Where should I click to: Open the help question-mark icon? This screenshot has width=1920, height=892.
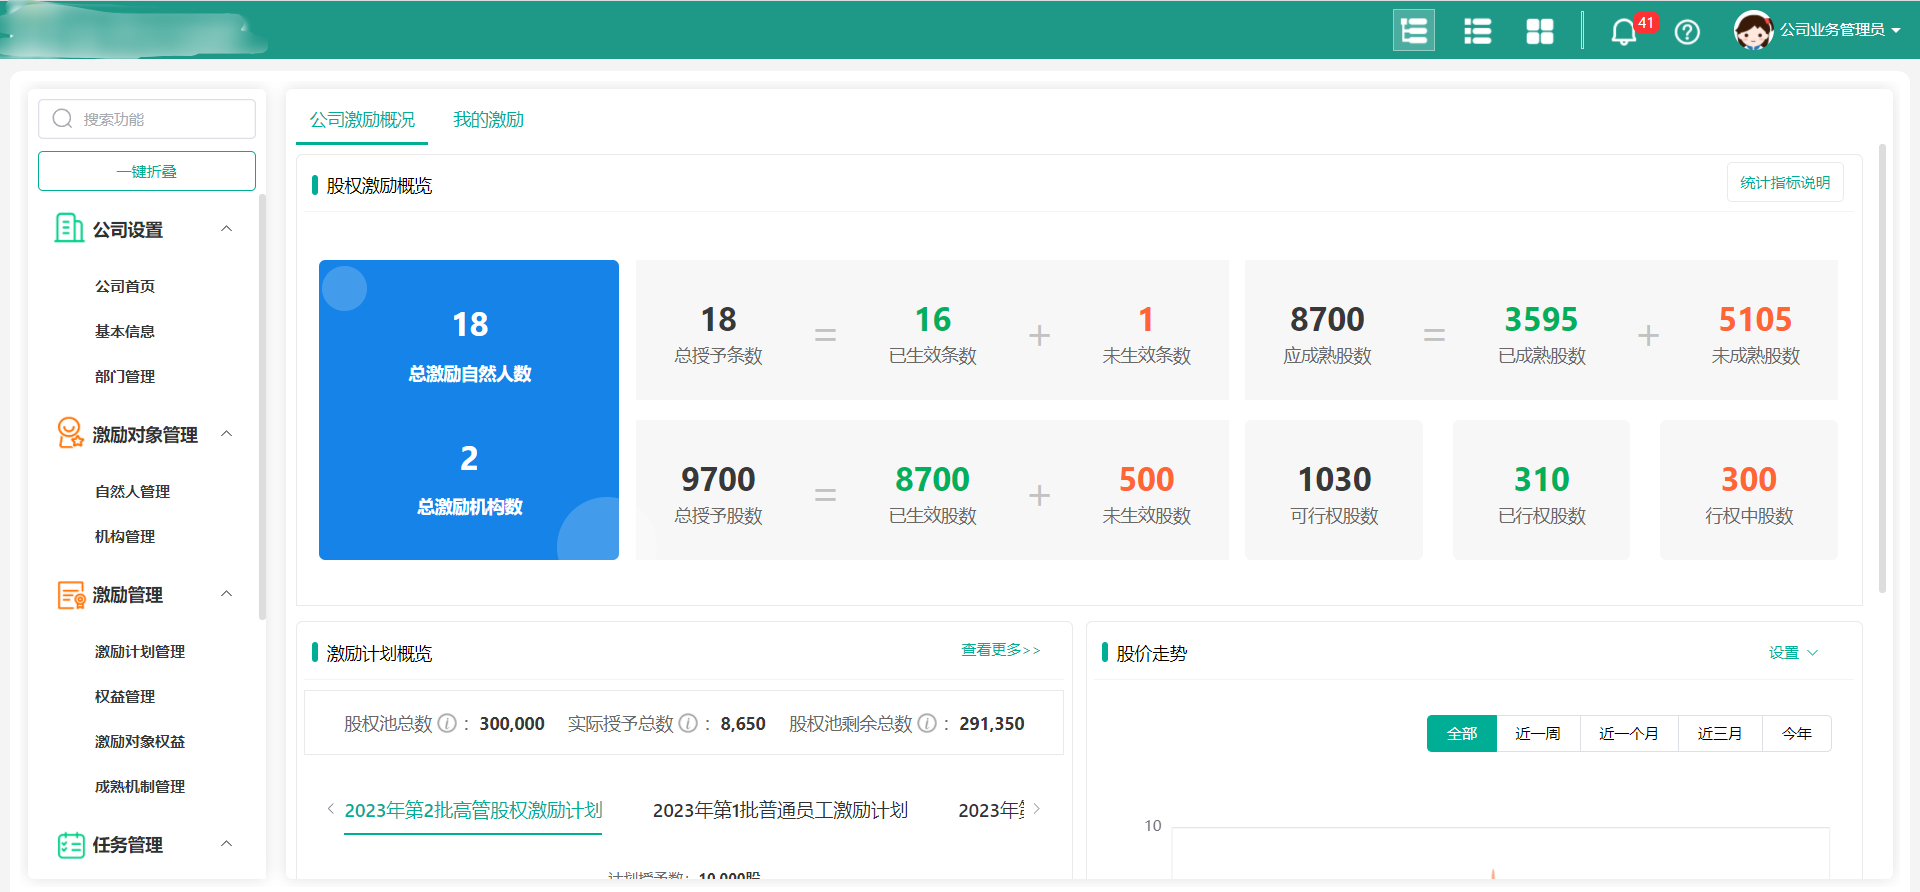[x=1687, y=32]
